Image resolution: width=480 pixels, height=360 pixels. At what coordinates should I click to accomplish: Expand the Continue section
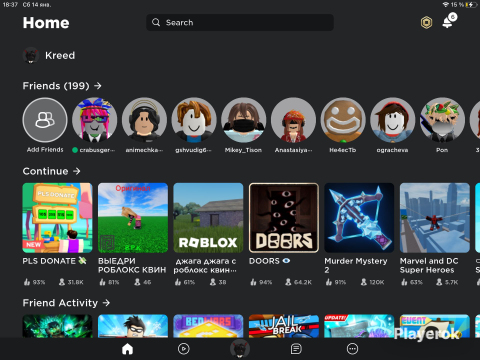[x=51, y=171]
